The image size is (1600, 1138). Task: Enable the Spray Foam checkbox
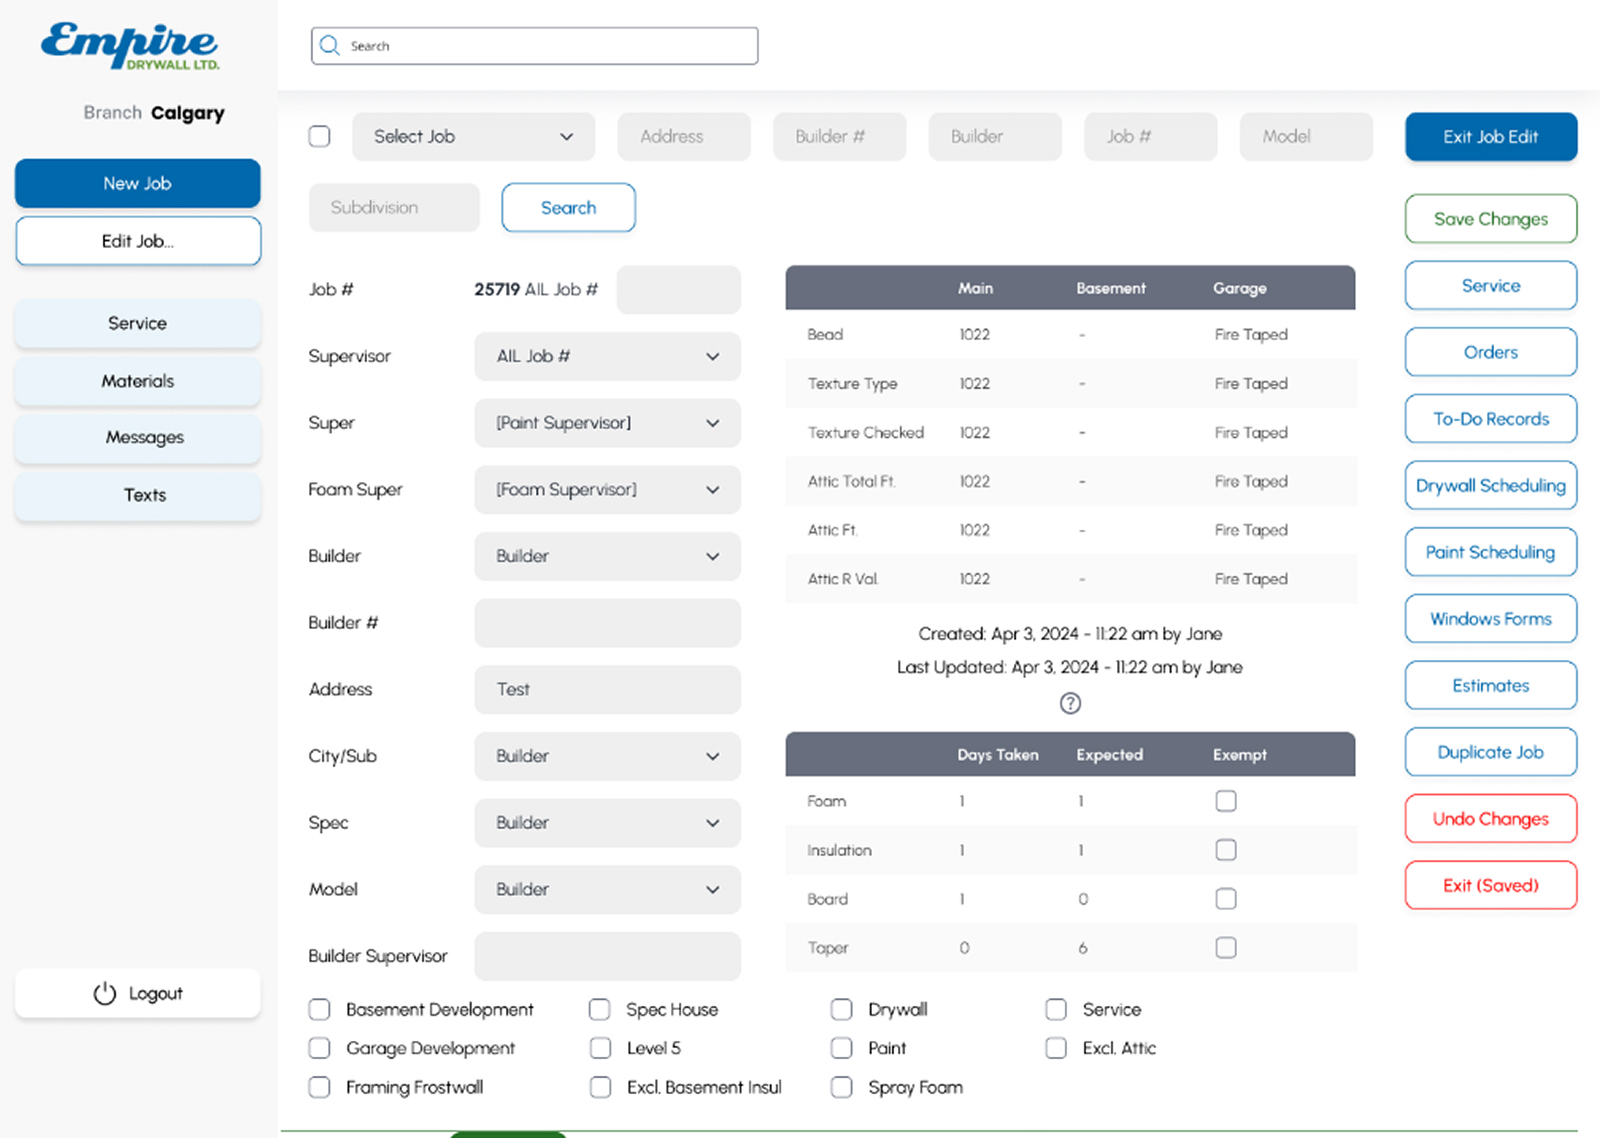841,1087
